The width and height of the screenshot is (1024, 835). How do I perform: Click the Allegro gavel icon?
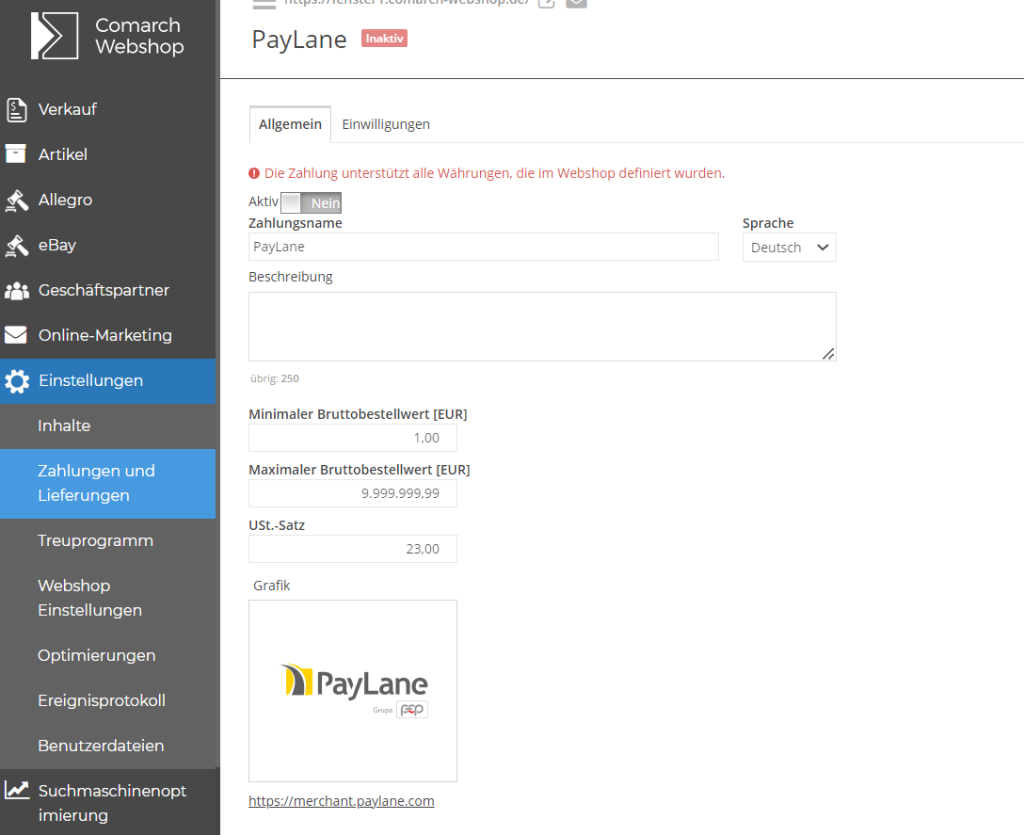tap(16, 200)
